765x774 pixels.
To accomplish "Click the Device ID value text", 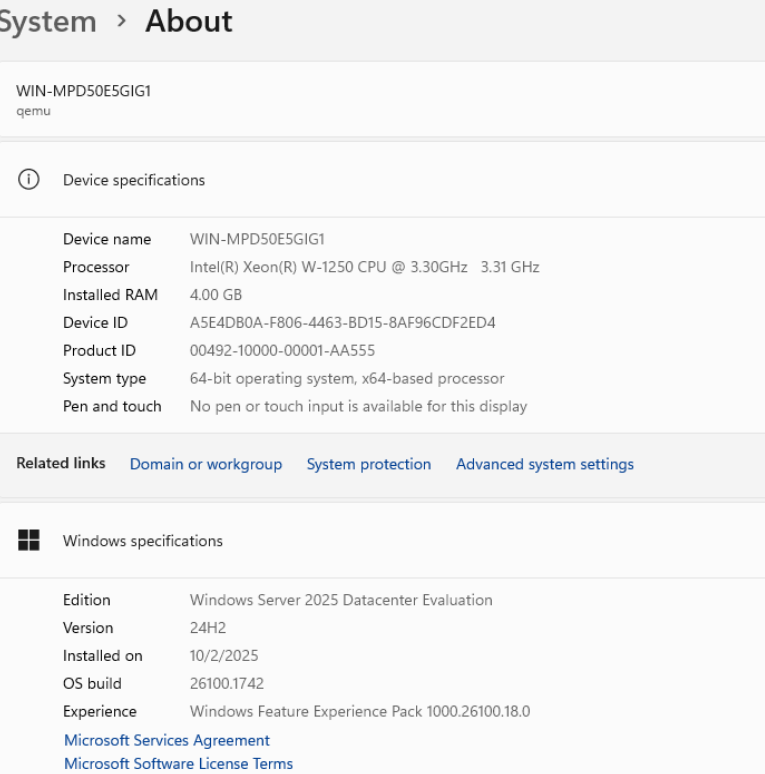I will (343, 323).
